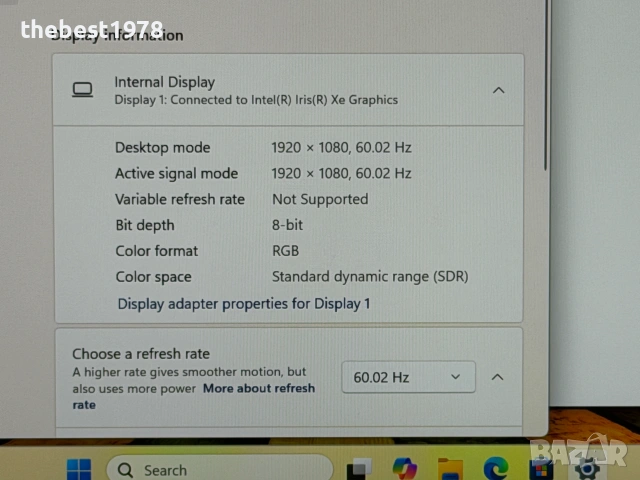Launch Microsoft Edge from the taskbar
The width and height of the screenshot is (640, 480).
496,469
